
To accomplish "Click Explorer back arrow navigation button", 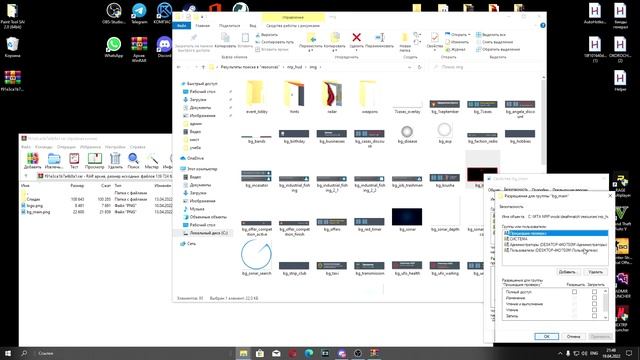I will pos(179,67).
